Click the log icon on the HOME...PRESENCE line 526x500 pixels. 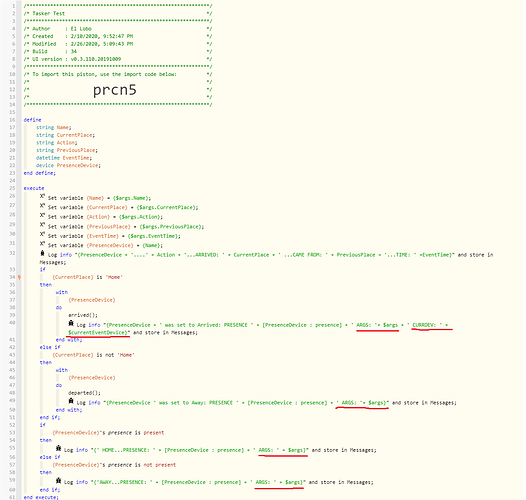pyautogui.click(x=58, y=448)
